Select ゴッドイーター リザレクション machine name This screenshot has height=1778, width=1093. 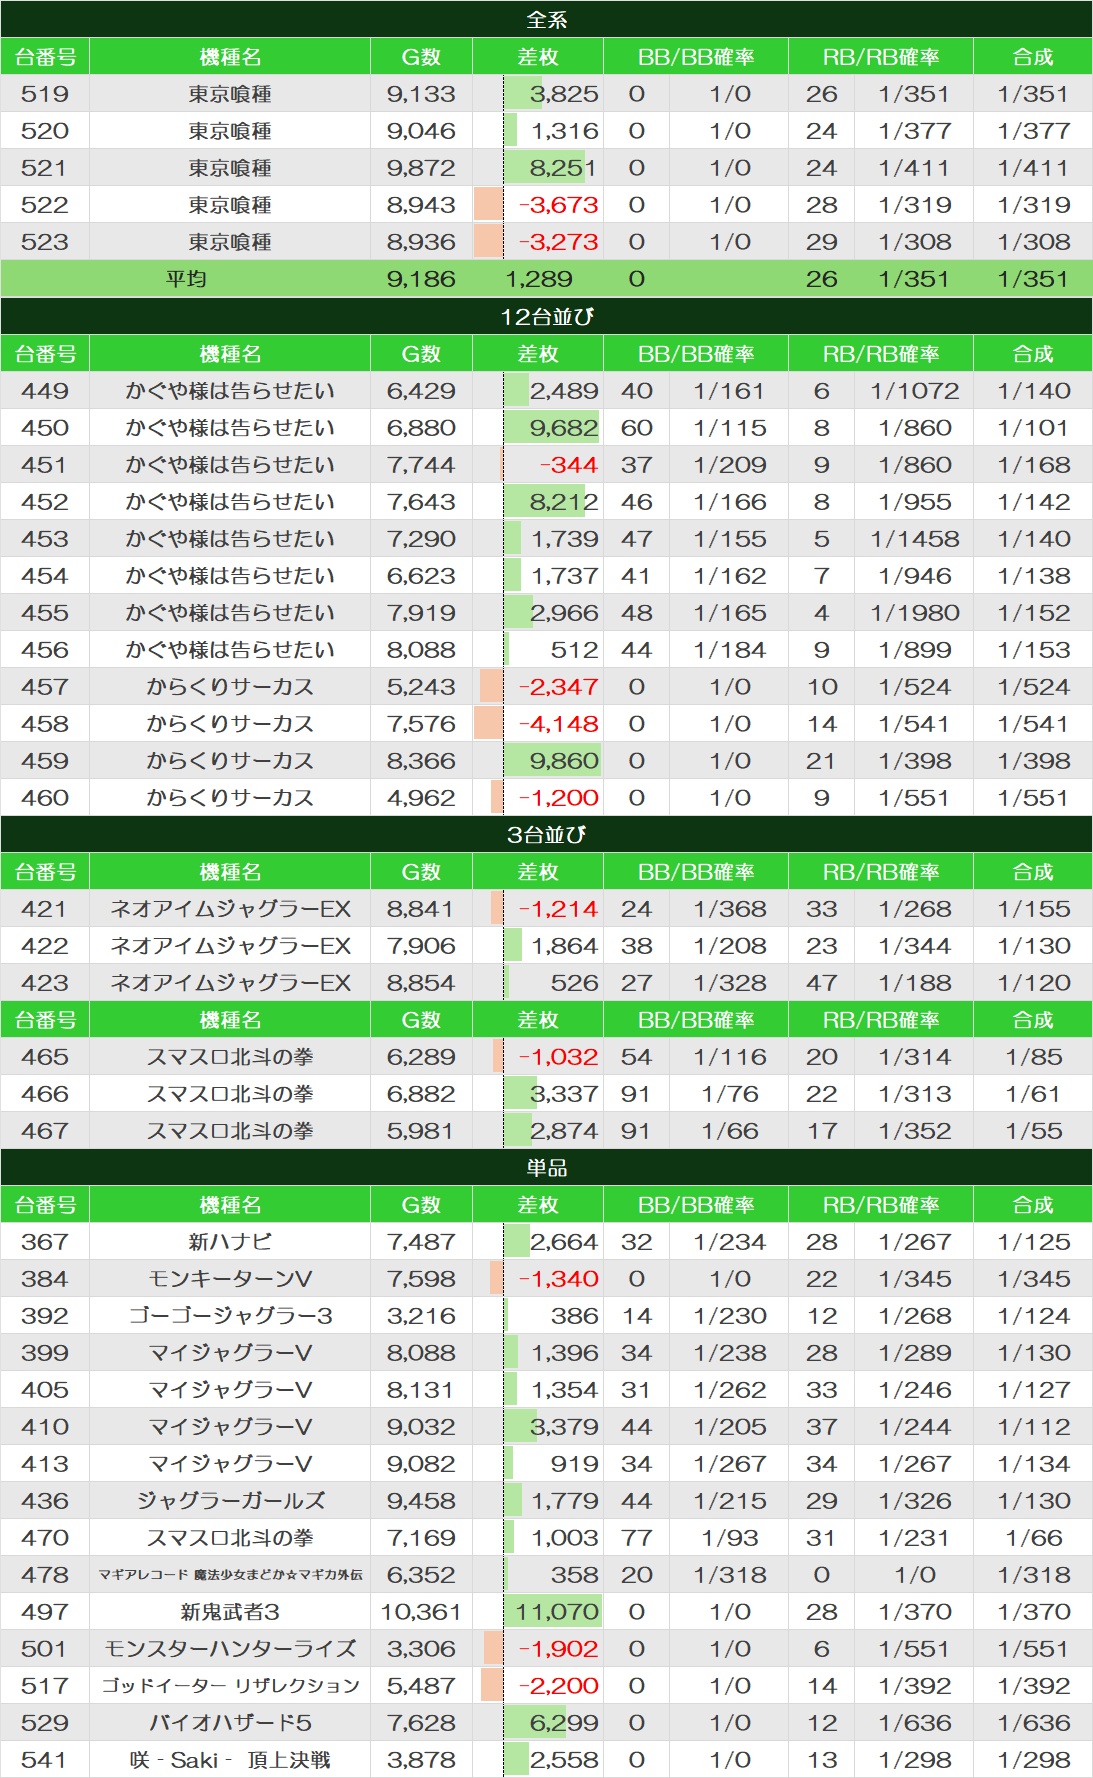coord(230,1686)
